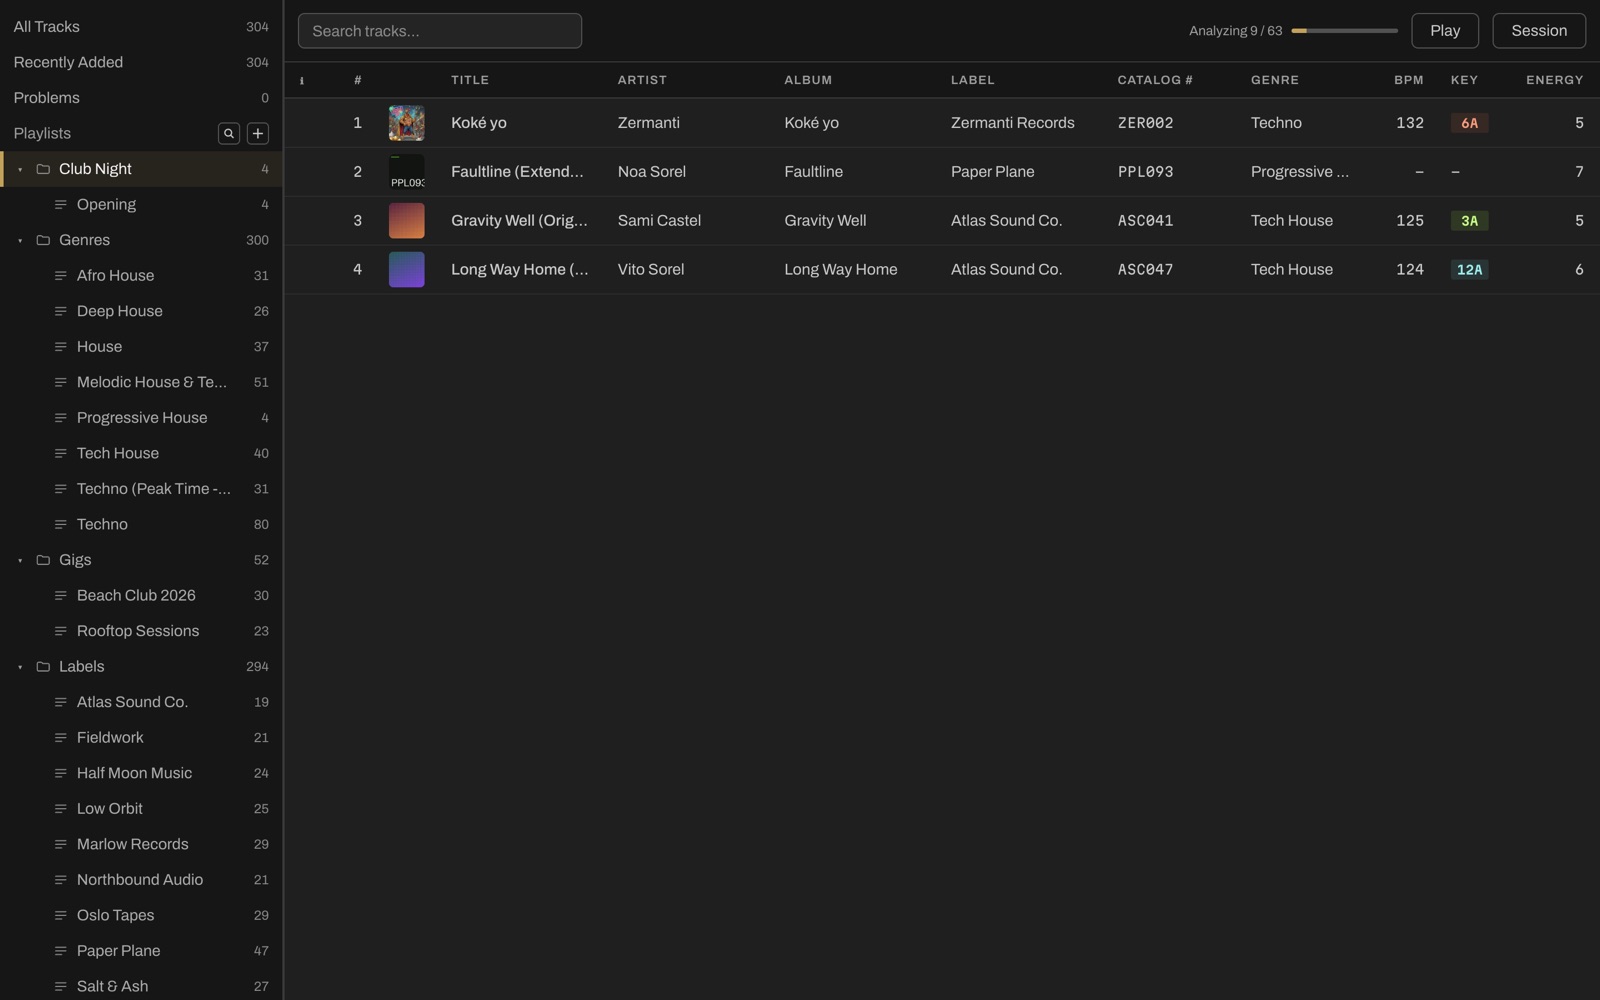Click the Deep House playlist icon

coord(61,311)
